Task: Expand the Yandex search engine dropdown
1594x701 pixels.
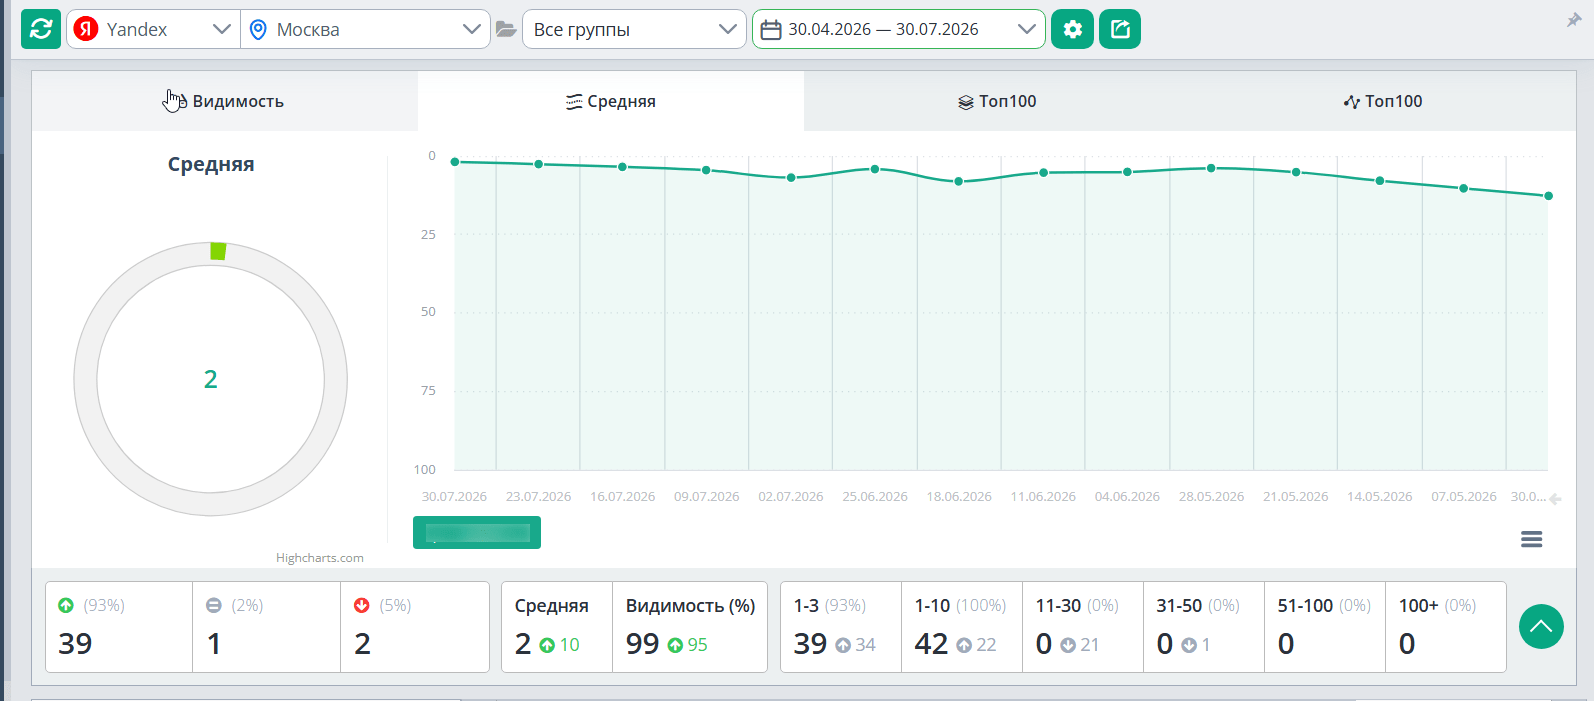Action: tap(153, 29)
